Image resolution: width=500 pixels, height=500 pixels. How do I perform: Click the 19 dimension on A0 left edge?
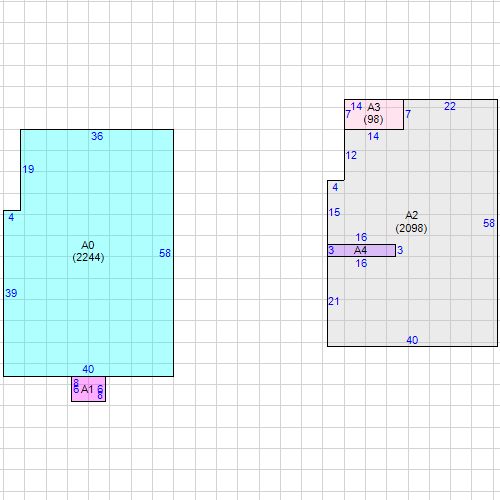pos(28,169)
